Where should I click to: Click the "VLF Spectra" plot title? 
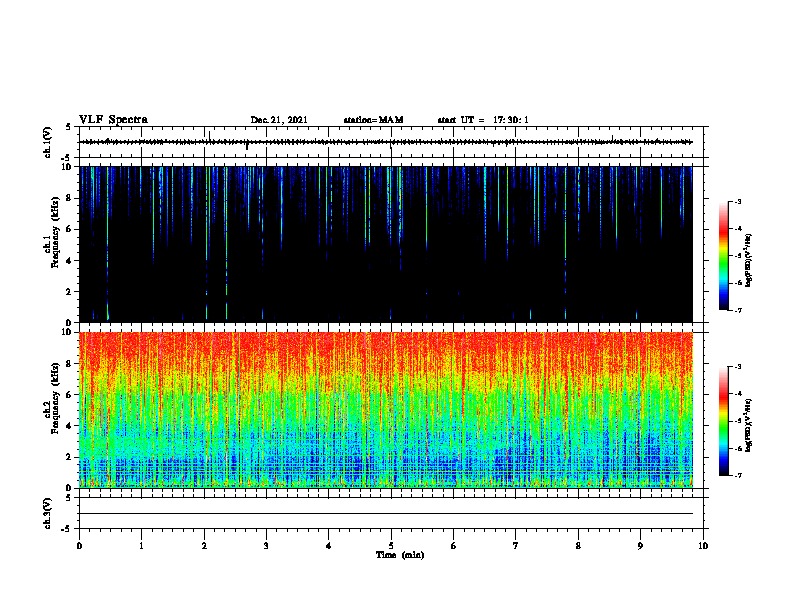(x=113, y=120)
